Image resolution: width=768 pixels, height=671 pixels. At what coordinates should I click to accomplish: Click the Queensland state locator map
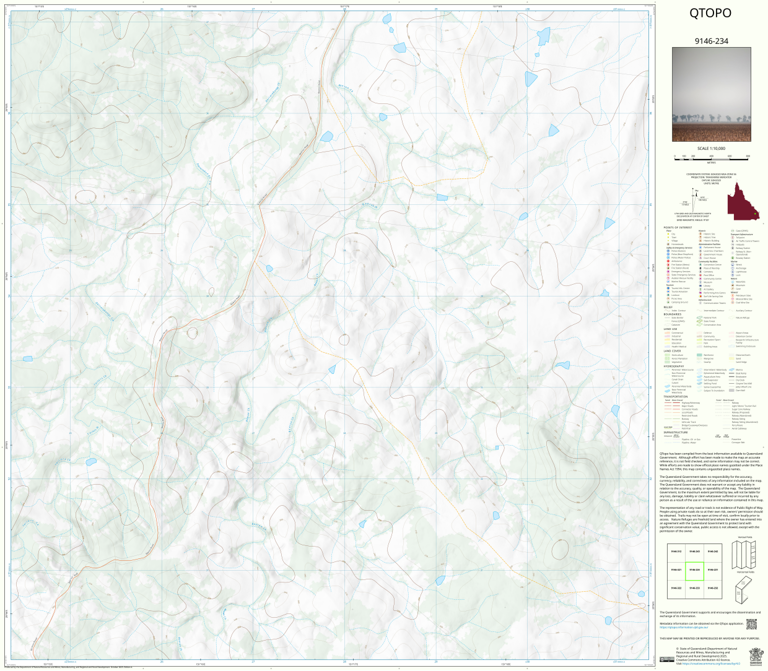743,201
